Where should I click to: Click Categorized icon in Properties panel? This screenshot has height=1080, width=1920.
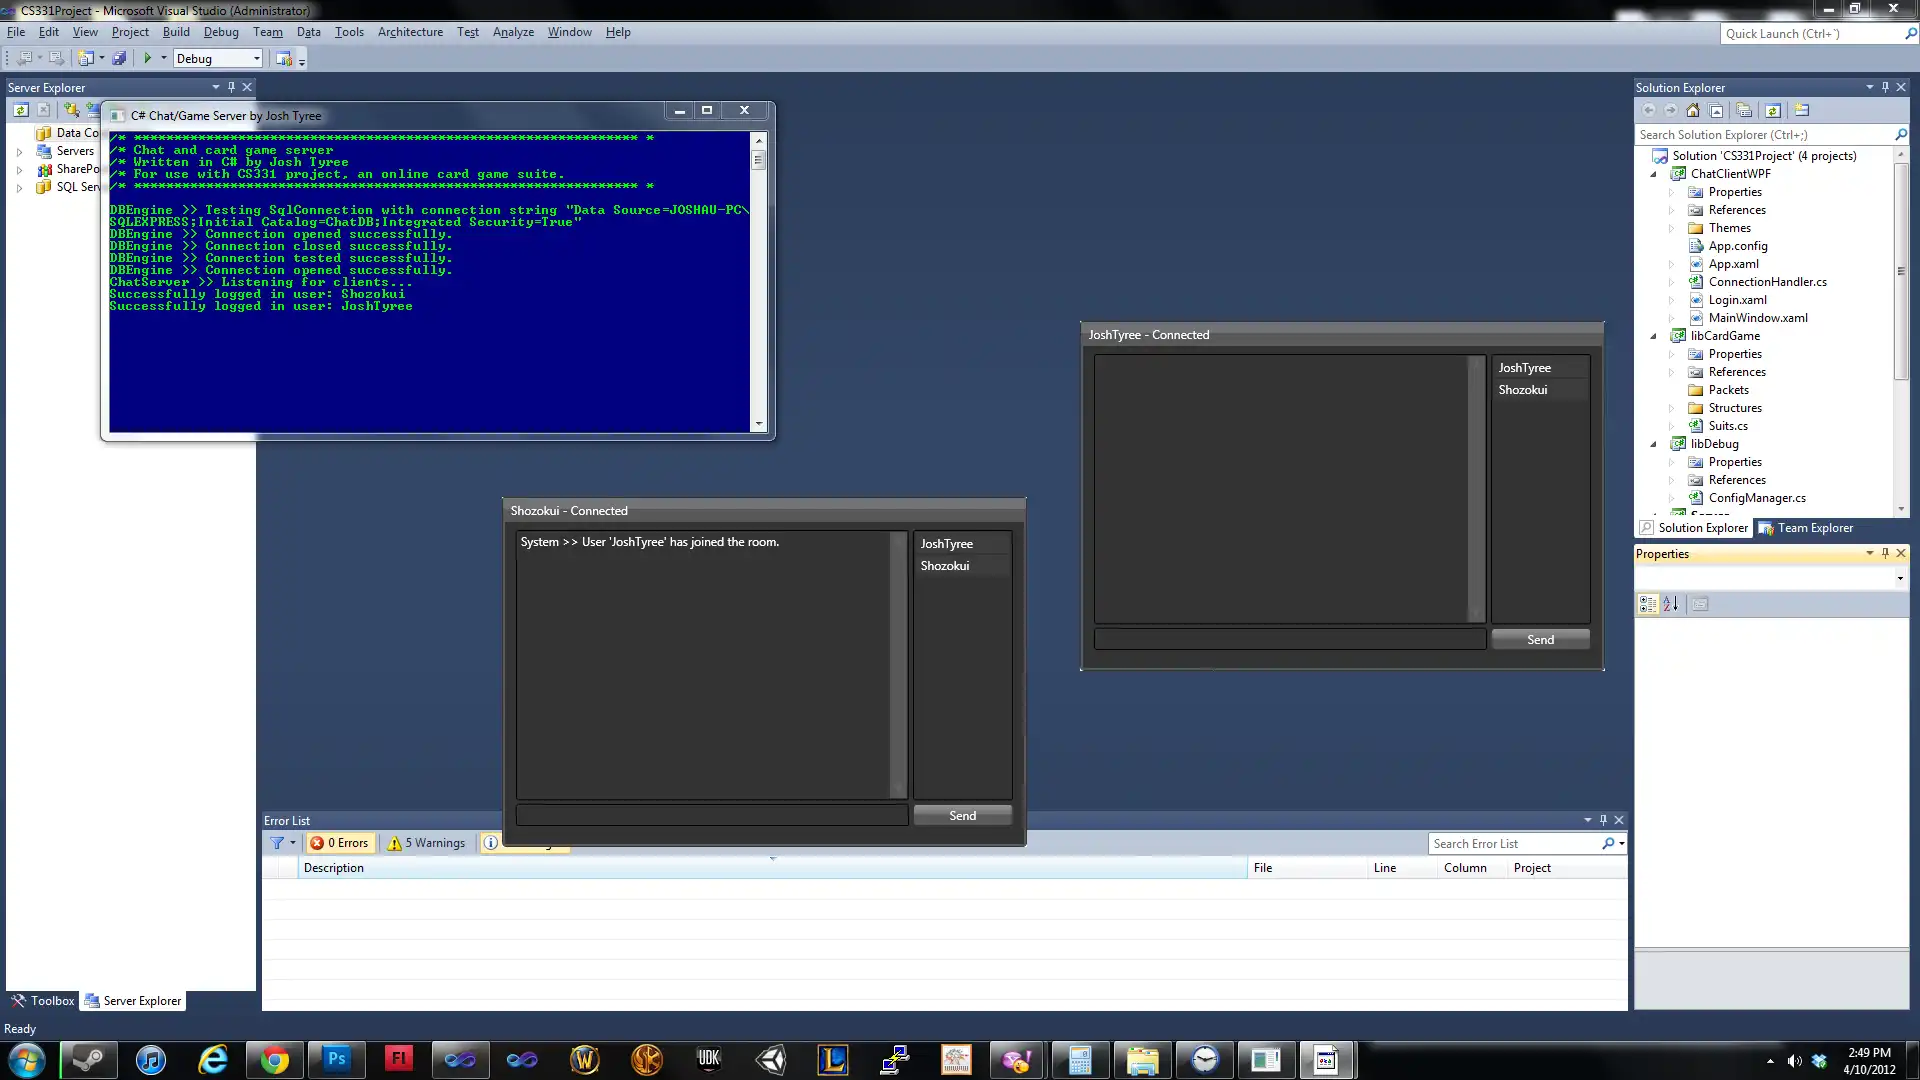(x=1648, y=604)
